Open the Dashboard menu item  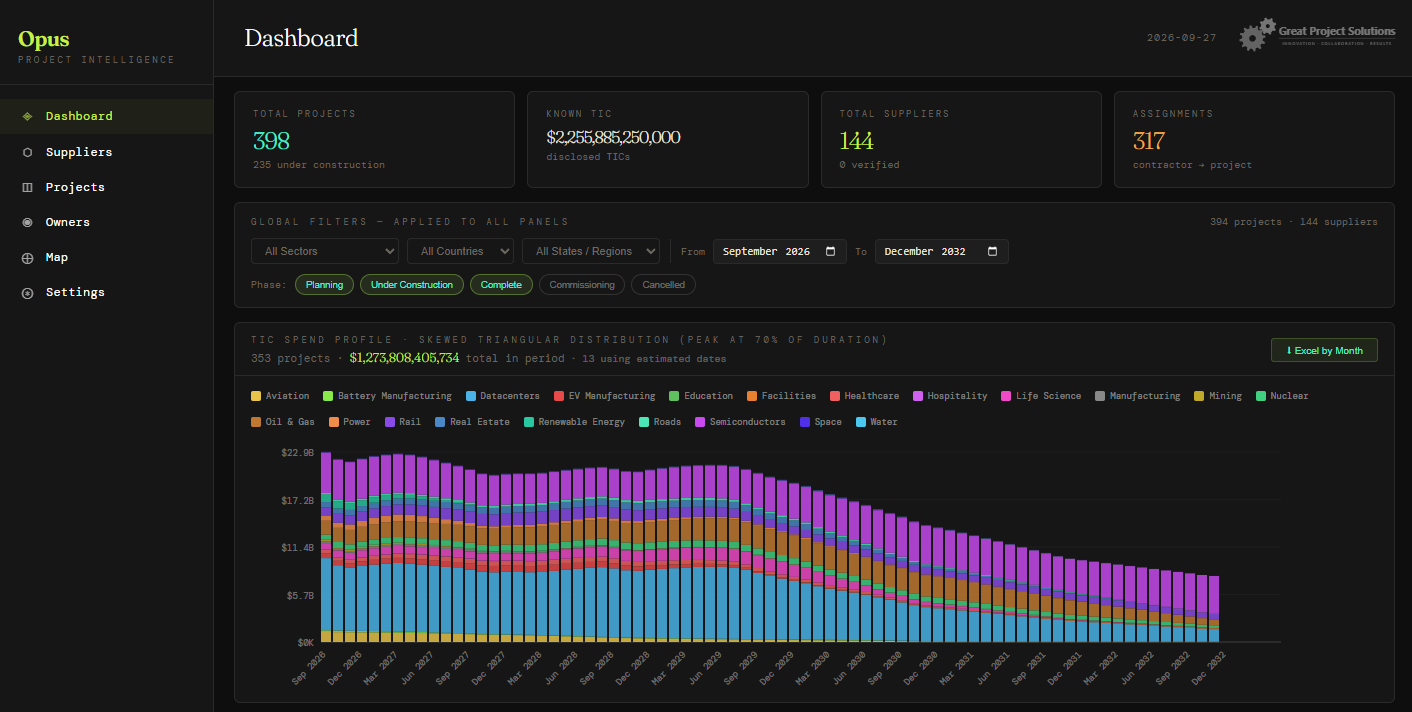pos(106,116)
